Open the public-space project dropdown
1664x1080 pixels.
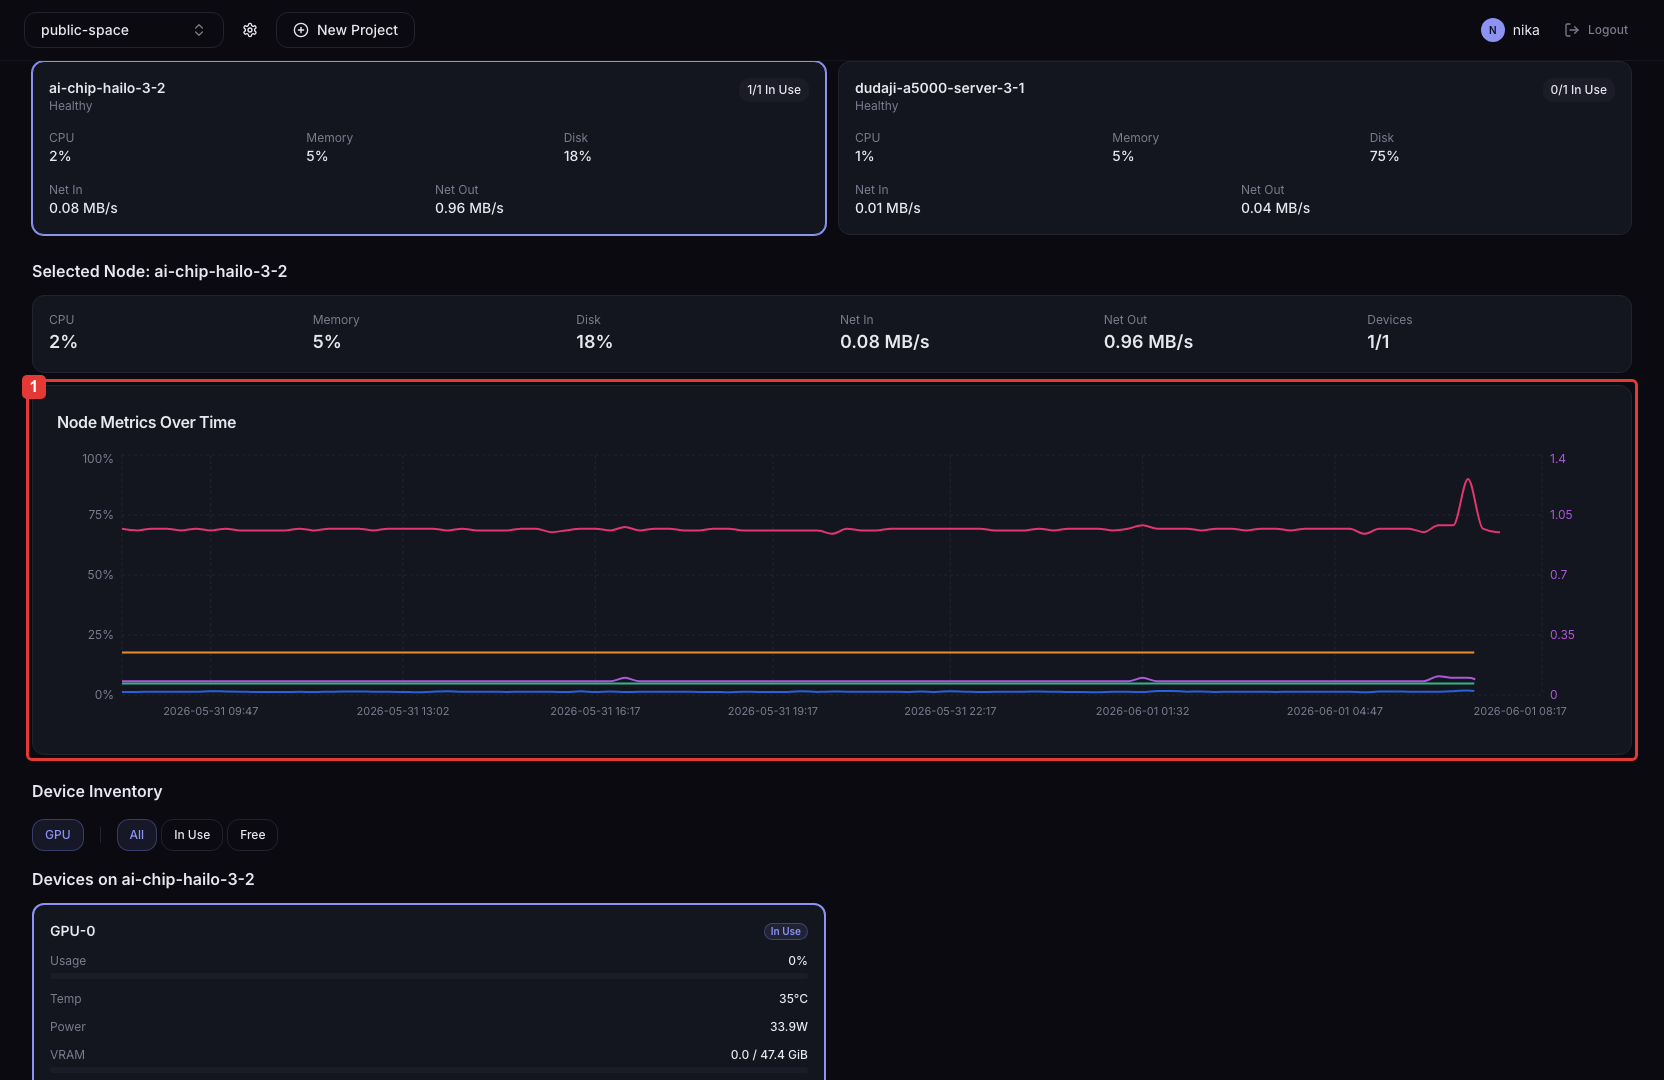pyautogui.click(x=124, y=30)
